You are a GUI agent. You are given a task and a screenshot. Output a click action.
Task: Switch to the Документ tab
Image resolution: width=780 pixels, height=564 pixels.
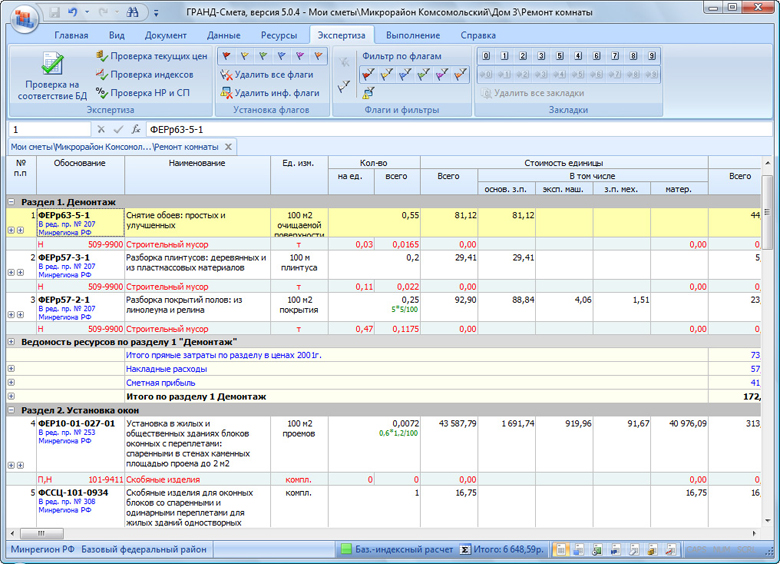click(x=166, y=35)
